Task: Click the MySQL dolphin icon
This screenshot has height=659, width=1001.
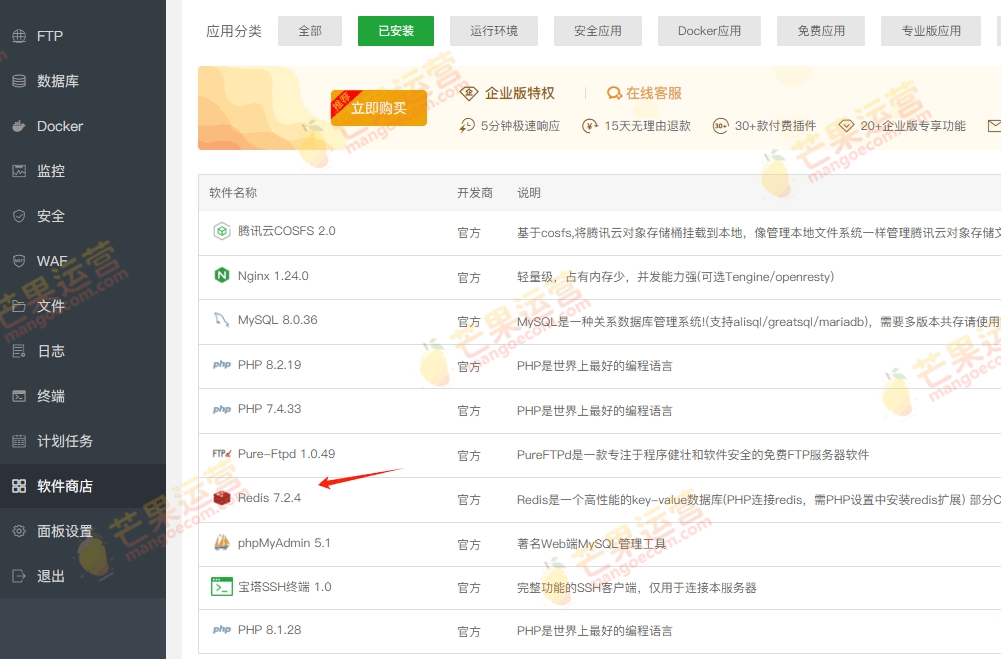Action: pos(221,320)
